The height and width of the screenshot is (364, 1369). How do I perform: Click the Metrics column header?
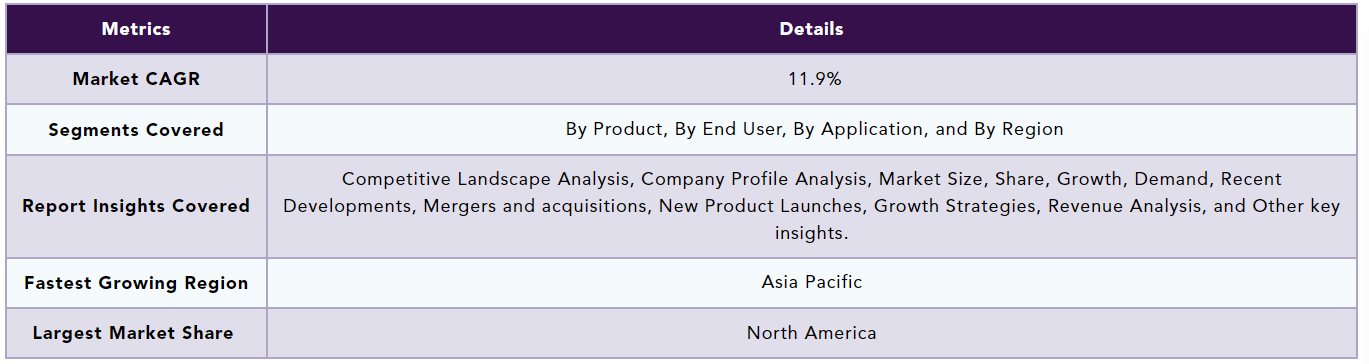point(136,29)
